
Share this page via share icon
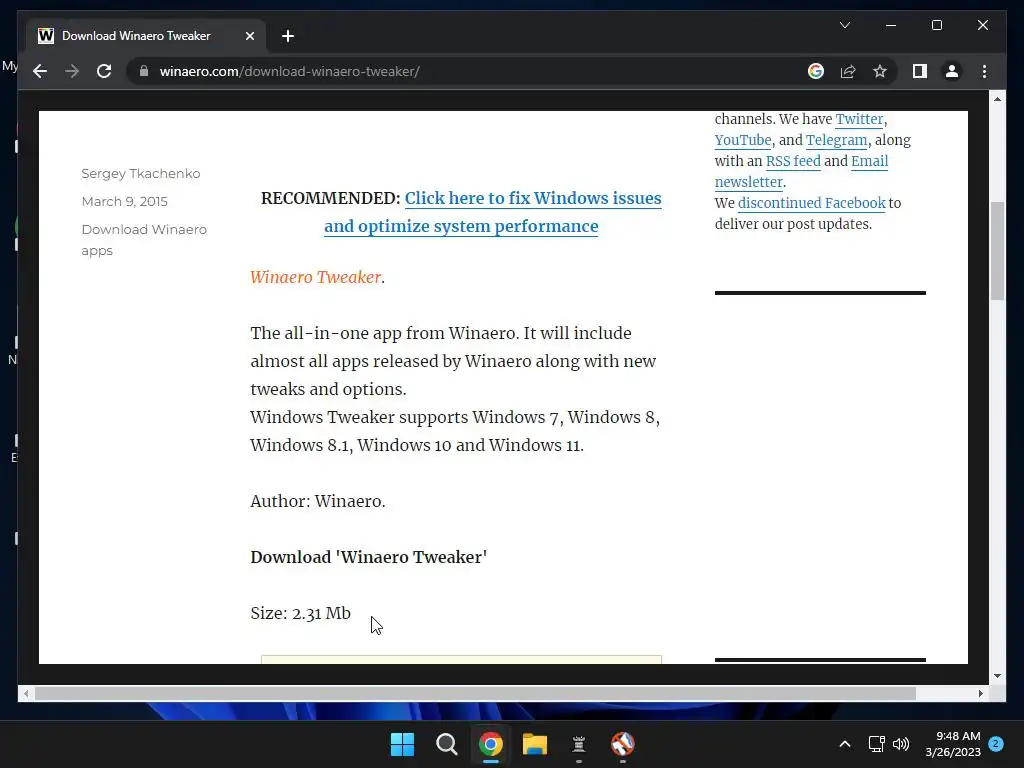pyautogui.click(x=848, y=71)
